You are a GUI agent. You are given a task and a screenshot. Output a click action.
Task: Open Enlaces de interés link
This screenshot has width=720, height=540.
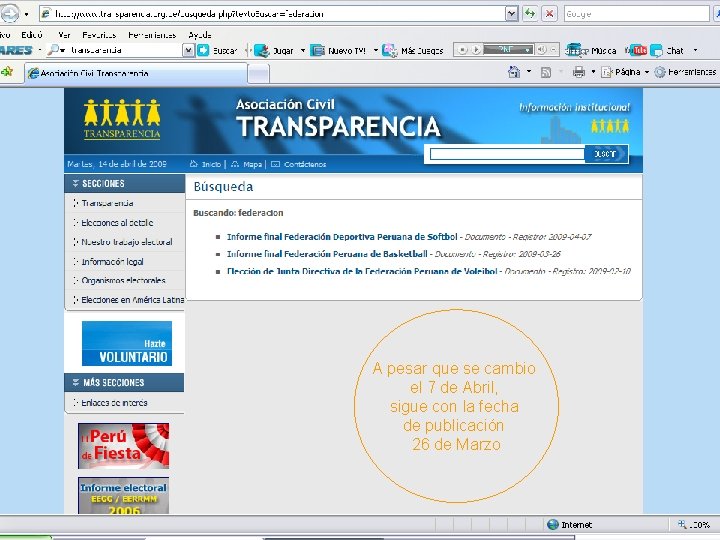point(114,403)
